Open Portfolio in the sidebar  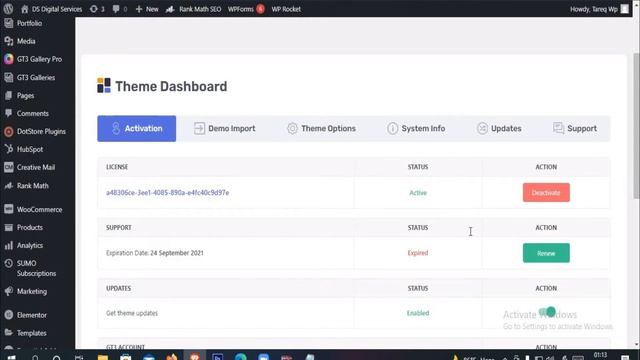29,23
